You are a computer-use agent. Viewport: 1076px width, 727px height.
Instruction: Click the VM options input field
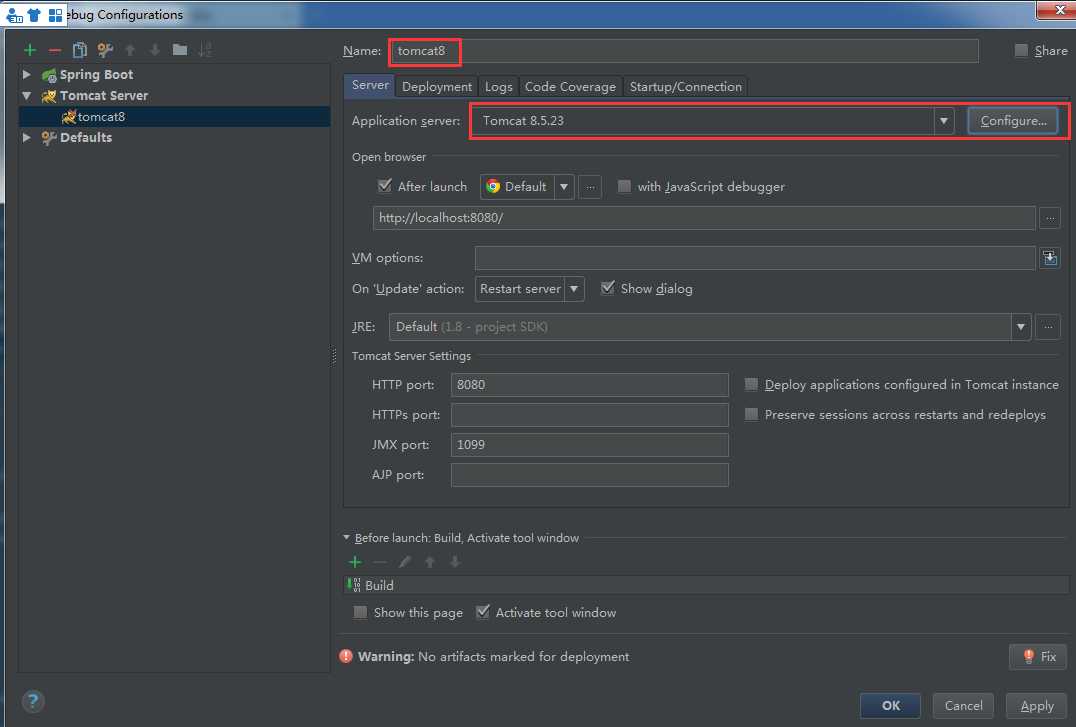tap(755, 258)
